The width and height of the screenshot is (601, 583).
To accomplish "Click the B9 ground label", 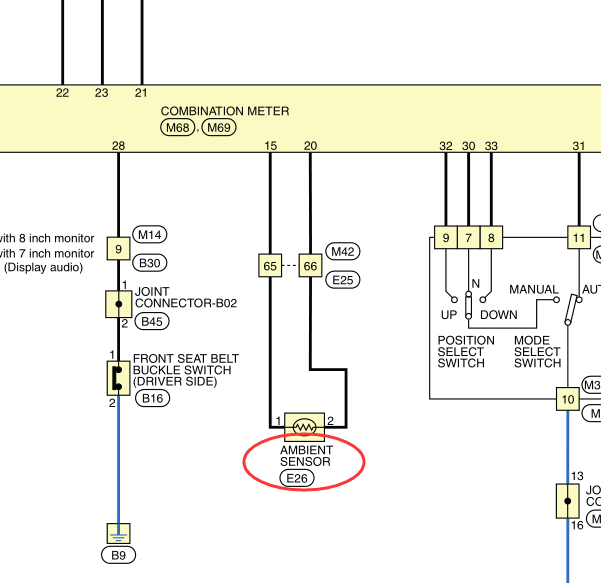I will click(118, 555).
